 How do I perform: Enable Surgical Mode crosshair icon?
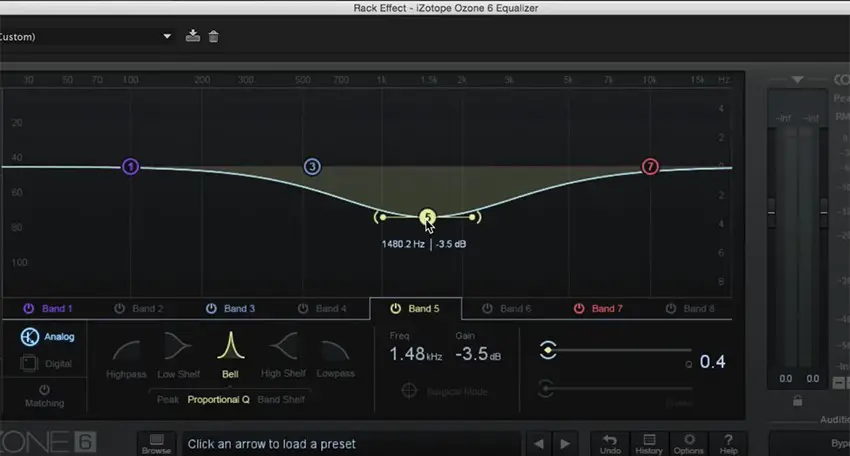tap(409, 390)
